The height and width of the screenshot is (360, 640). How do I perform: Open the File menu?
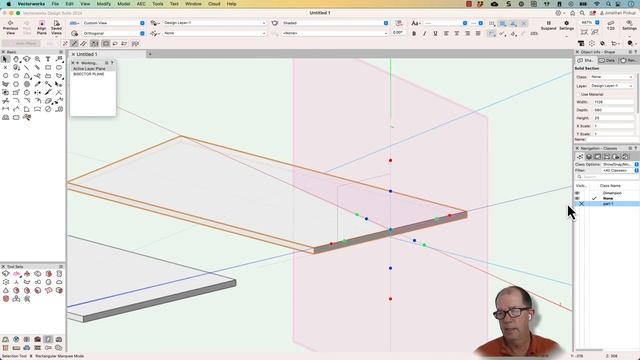coord(55,4)
